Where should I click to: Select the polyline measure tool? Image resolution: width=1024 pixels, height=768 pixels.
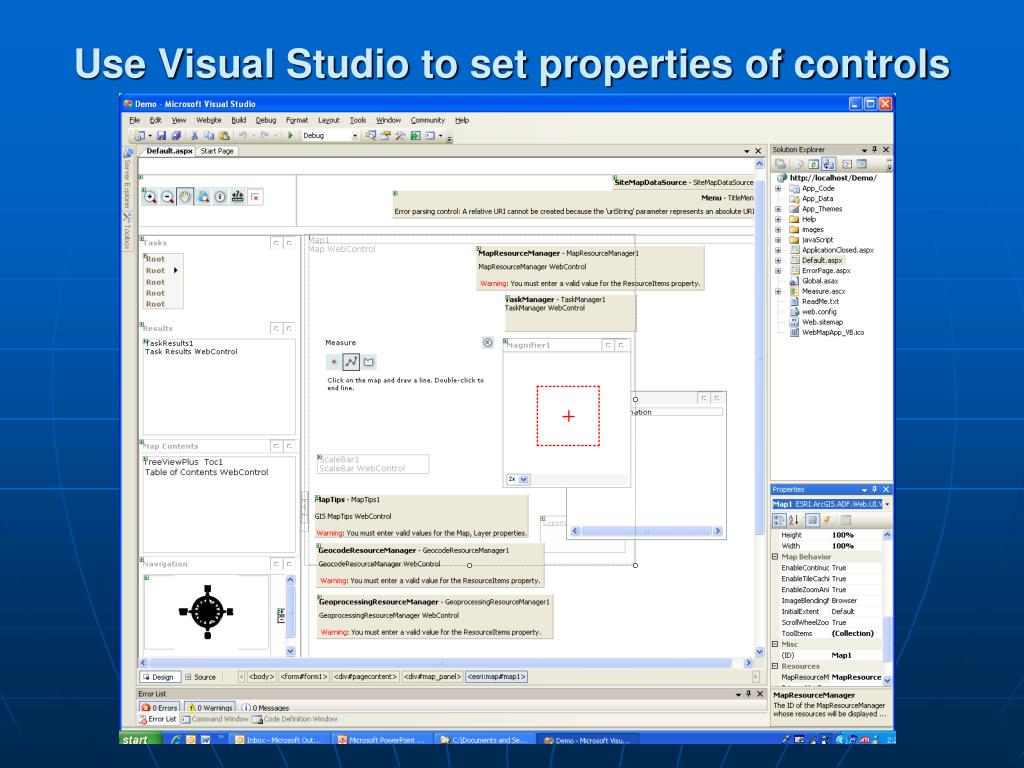351,362
